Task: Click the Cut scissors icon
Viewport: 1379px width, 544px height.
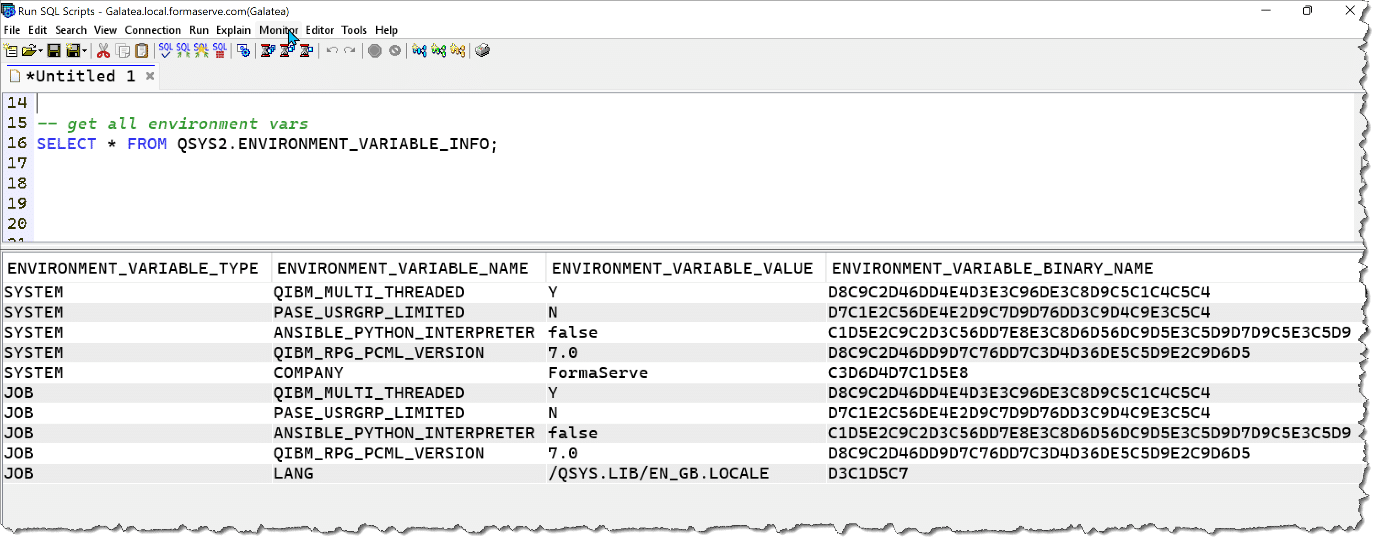Action: [x=103, y=51]
